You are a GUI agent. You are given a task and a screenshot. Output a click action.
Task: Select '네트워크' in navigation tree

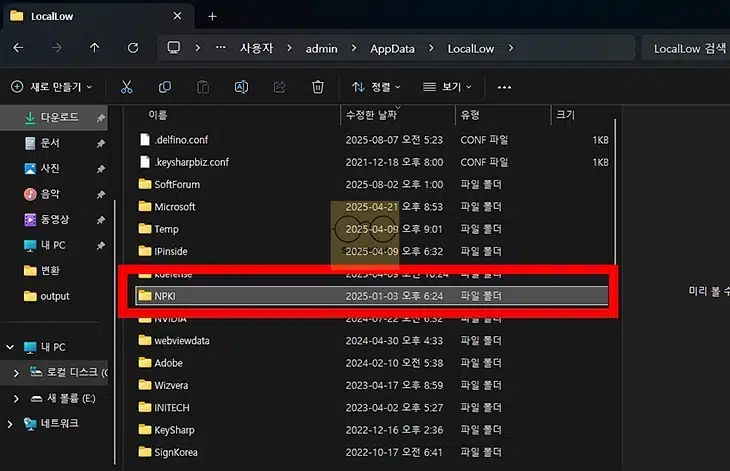coord(60,424)
